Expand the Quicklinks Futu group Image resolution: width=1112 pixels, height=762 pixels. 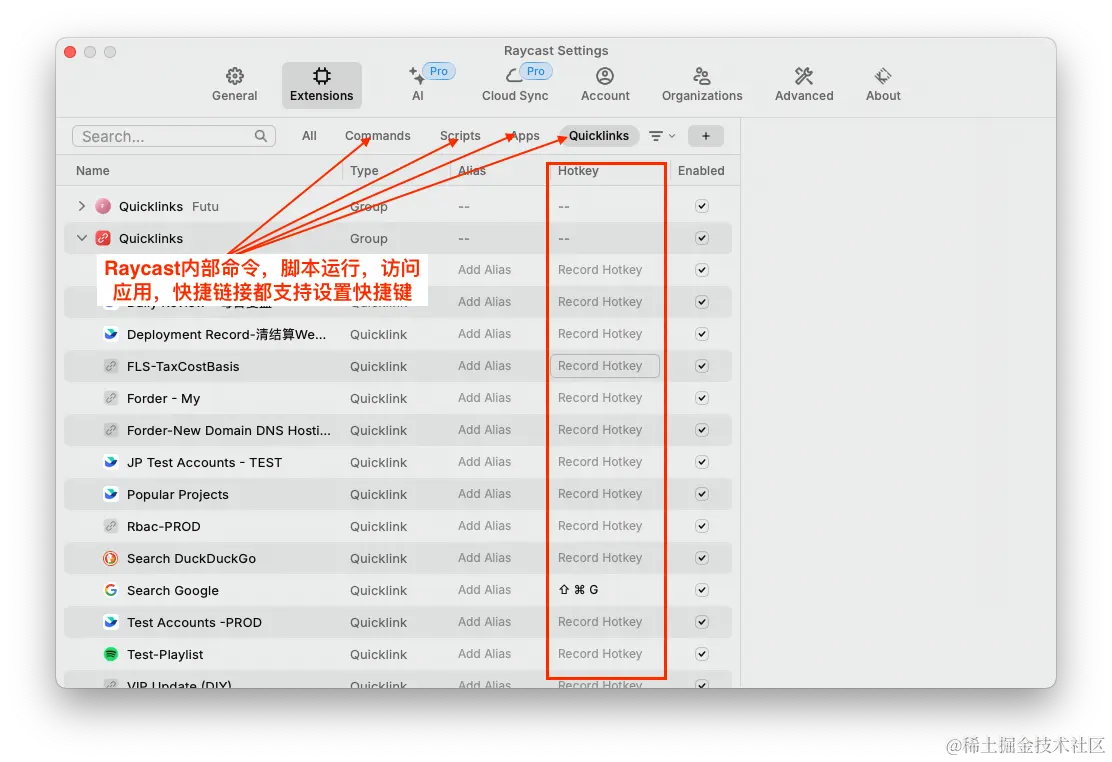[x=82, y=206]
